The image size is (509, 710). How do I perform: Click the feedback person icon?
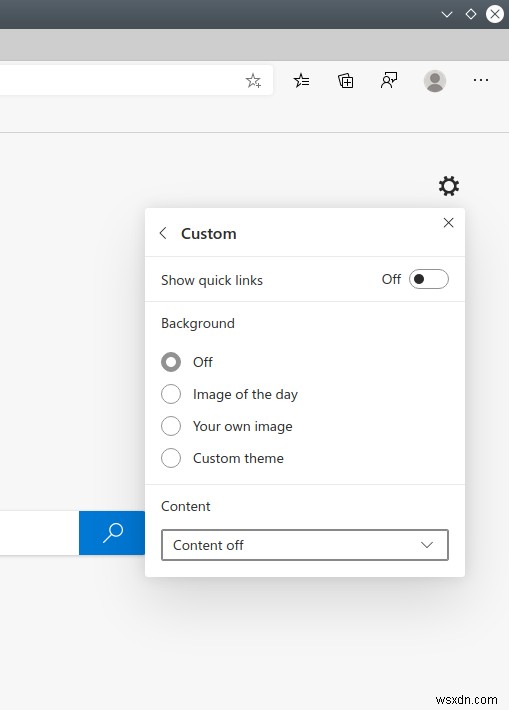(389, 80)
